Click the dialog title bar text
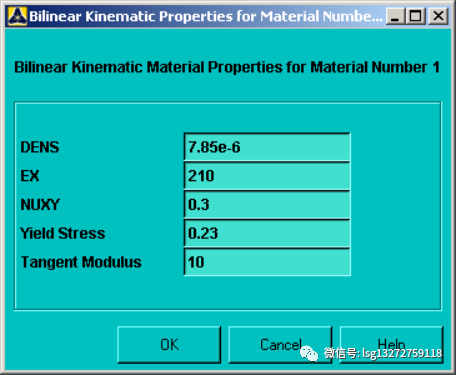 [206, 16]
